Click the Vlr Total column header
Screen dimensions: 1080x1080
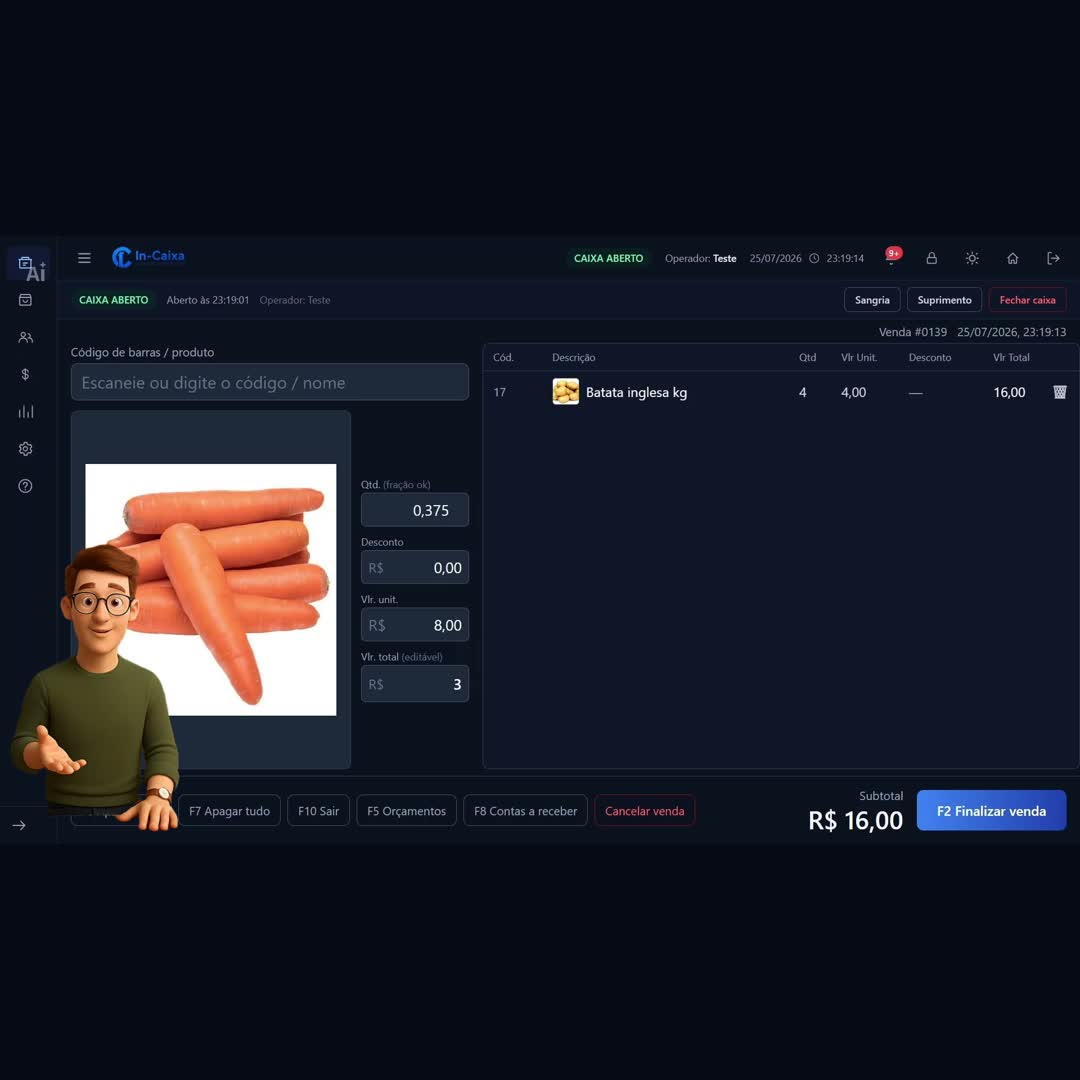(x=1010, y=357)
